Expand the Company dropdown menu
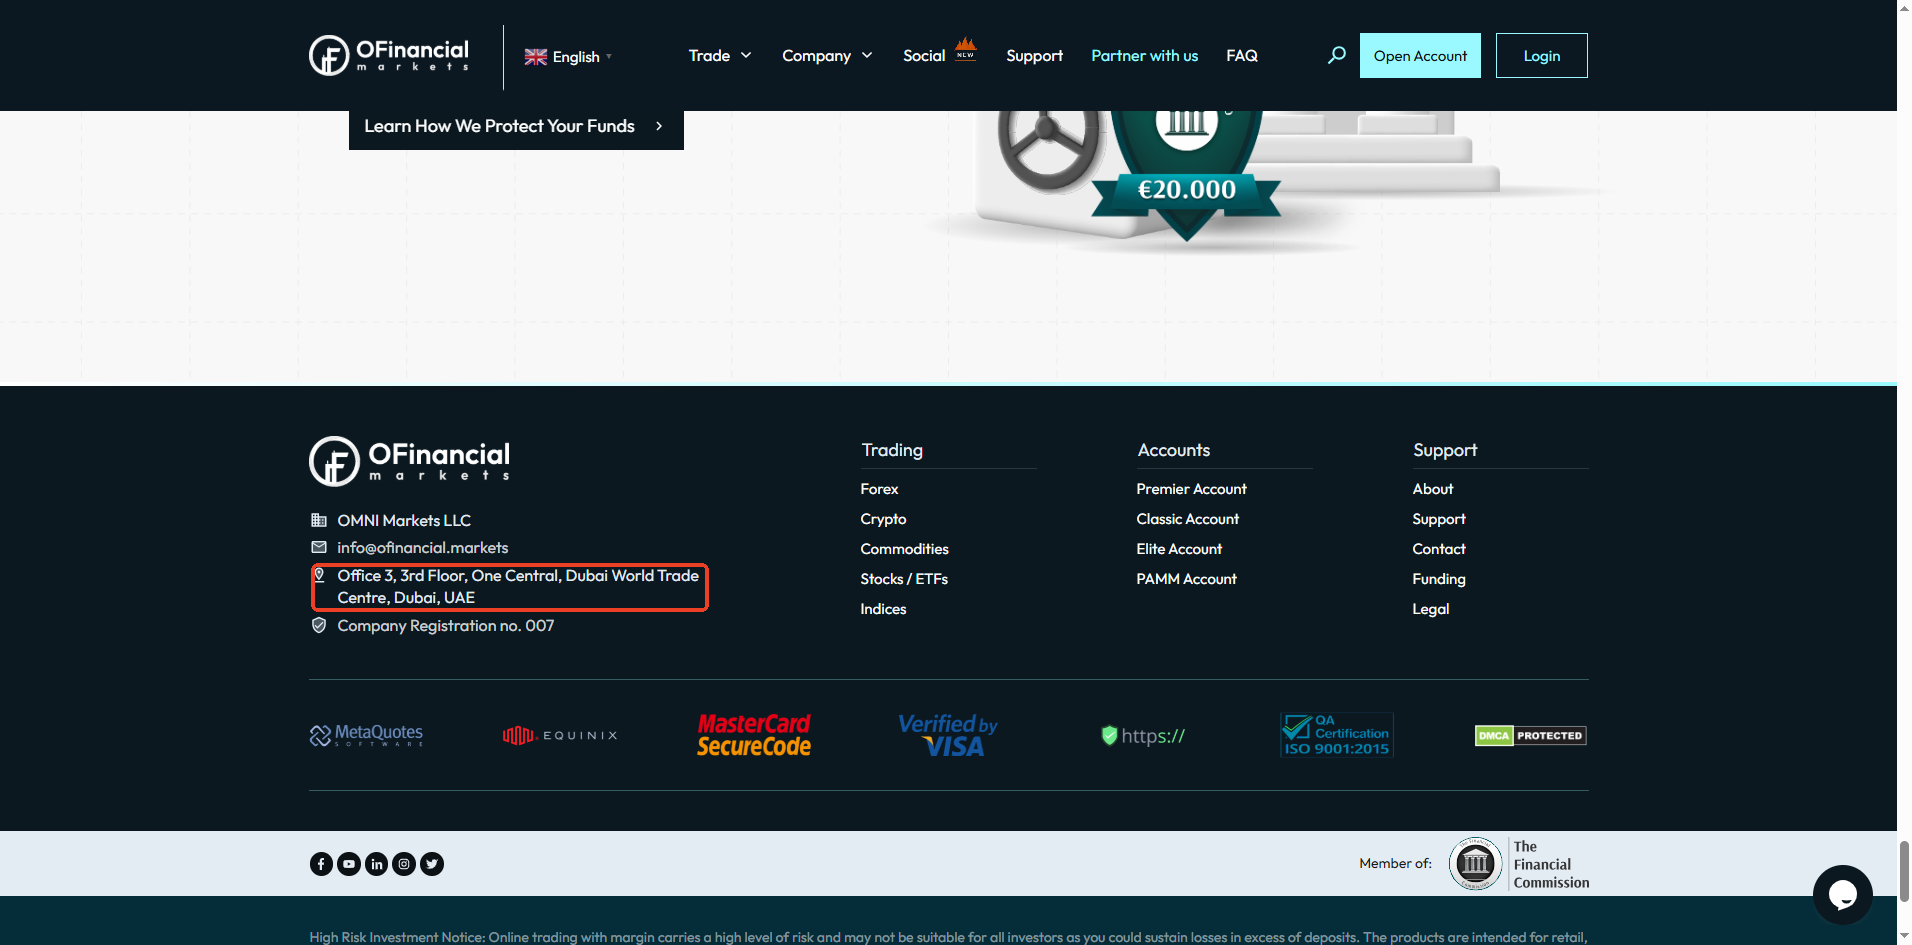1912x945 pixels. tap(827, 56)
